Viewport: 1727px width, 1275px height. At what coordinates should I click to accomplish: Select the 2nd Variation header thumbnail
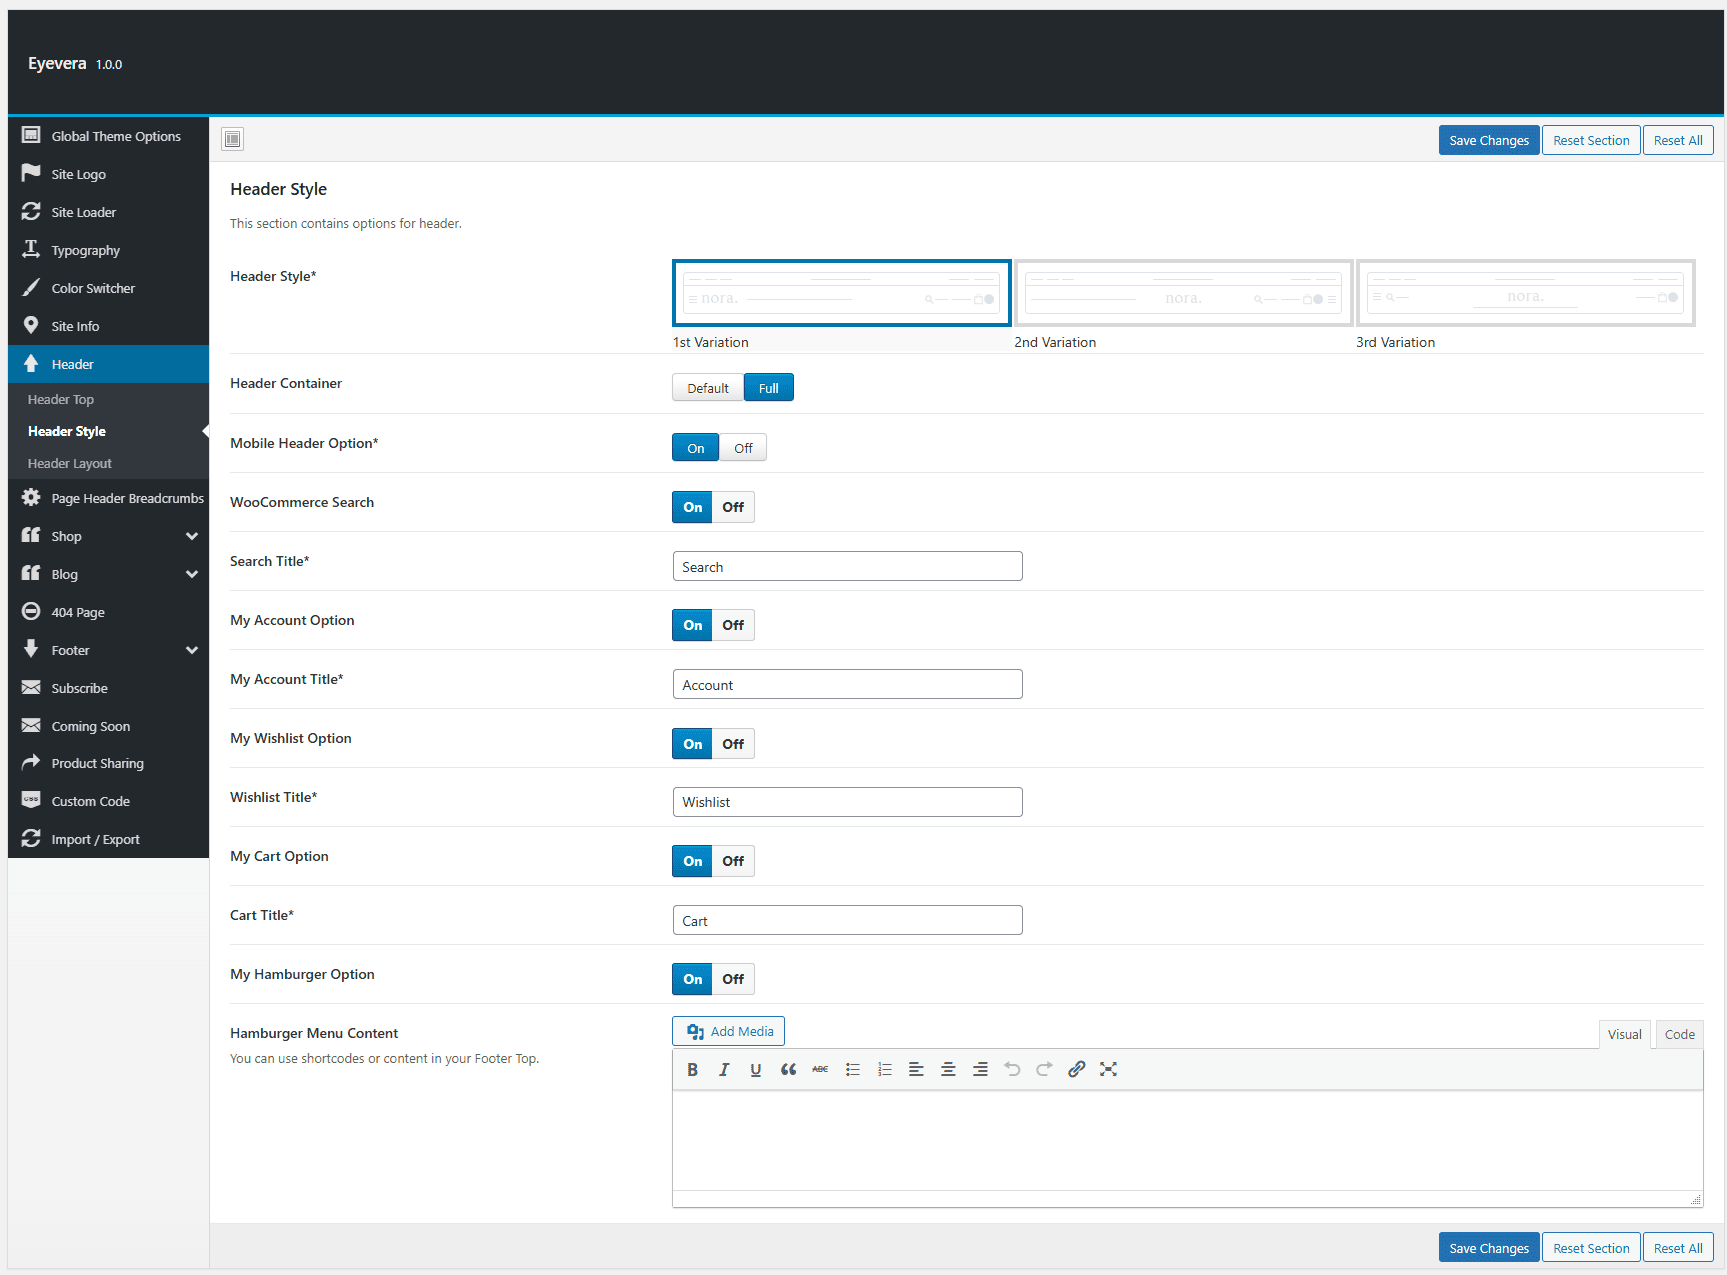click(1184, 293)
